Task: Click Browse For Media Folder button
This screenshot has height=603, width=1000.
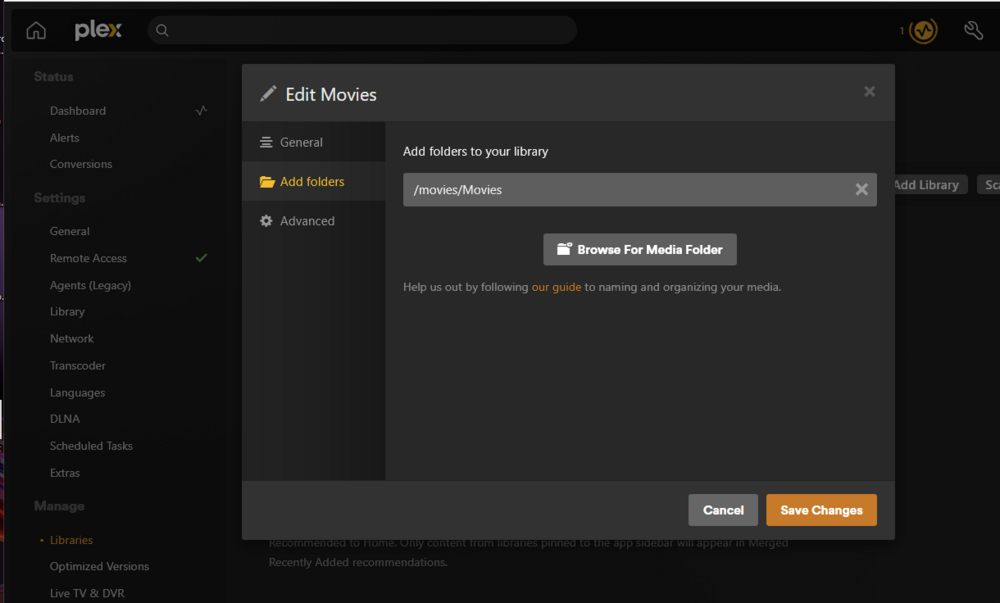Action: tap(640, 249)
